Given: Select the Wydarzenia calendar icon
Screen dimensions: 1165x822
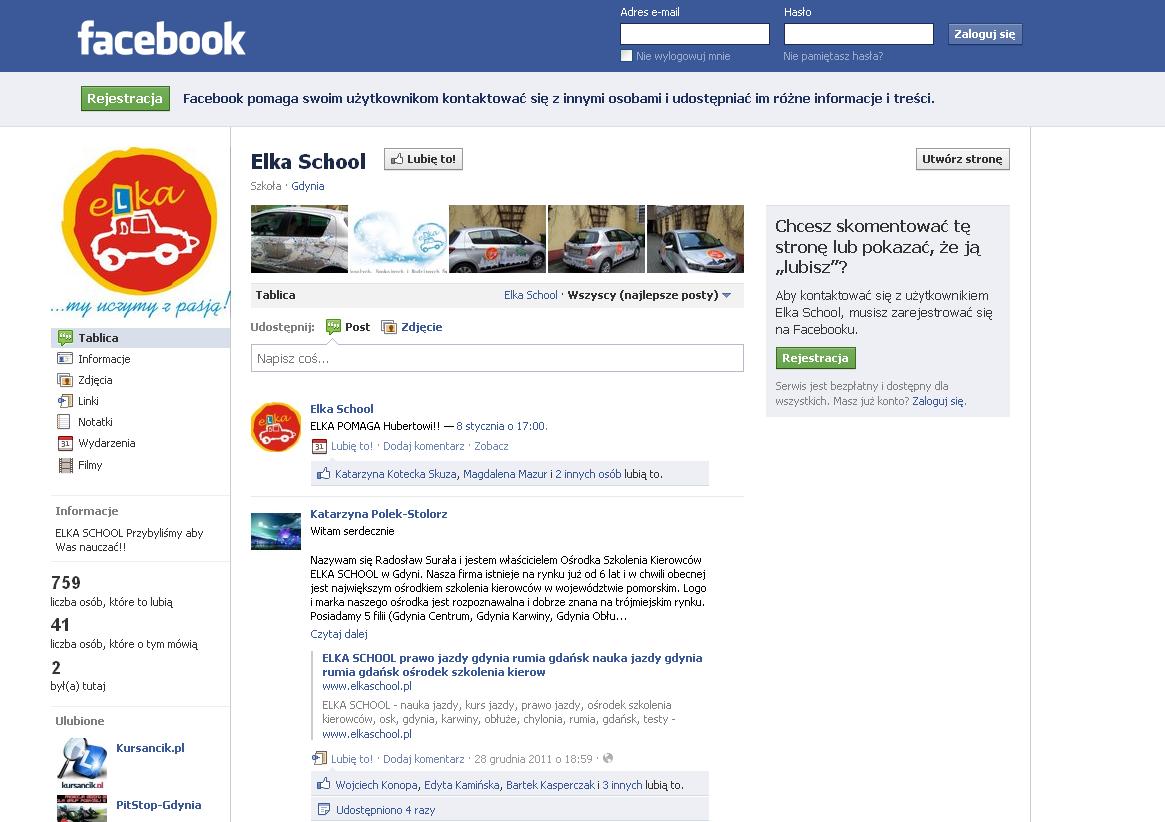Looking at the screenshot, I should point(65,443).
